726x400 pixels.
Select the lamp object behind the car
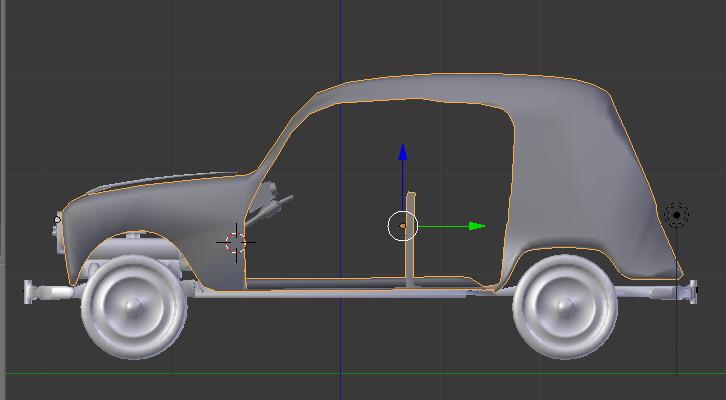[677, 214]
